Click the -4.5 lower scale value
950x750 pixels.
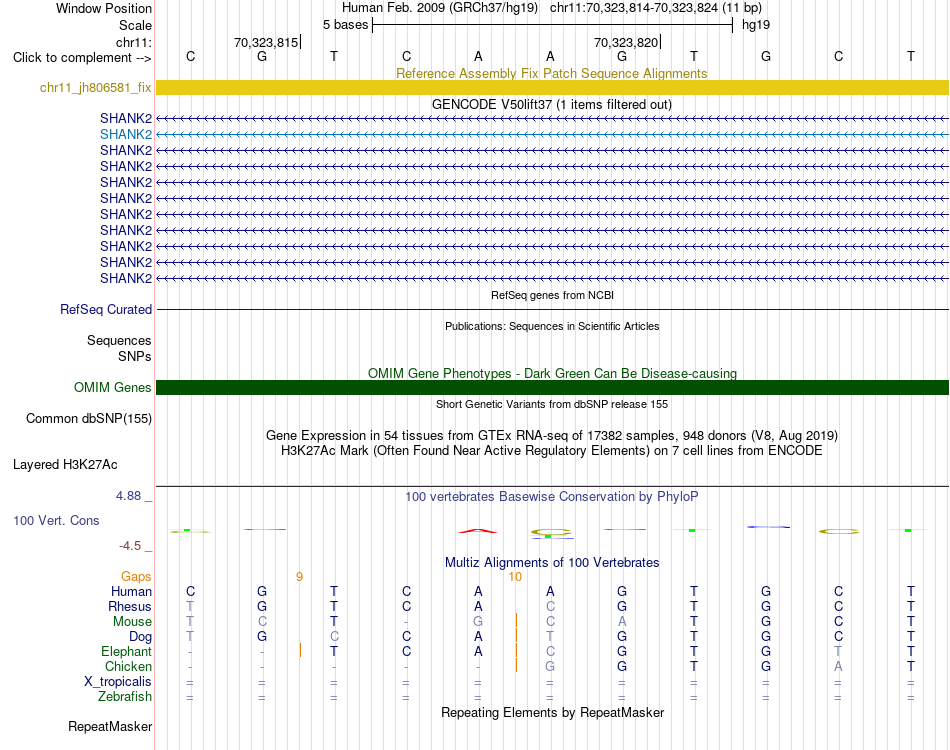[x=130, y=546]
